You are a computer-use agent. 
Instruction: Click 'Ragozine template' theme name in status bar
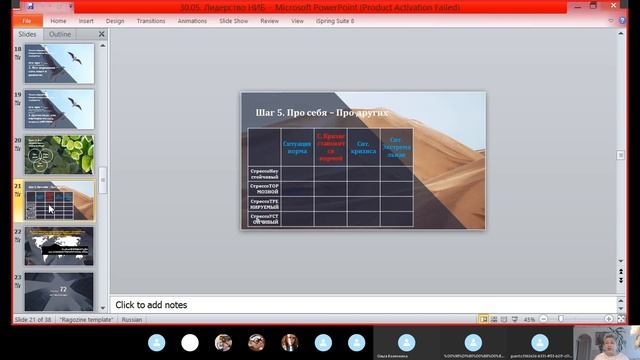[86, 320]
